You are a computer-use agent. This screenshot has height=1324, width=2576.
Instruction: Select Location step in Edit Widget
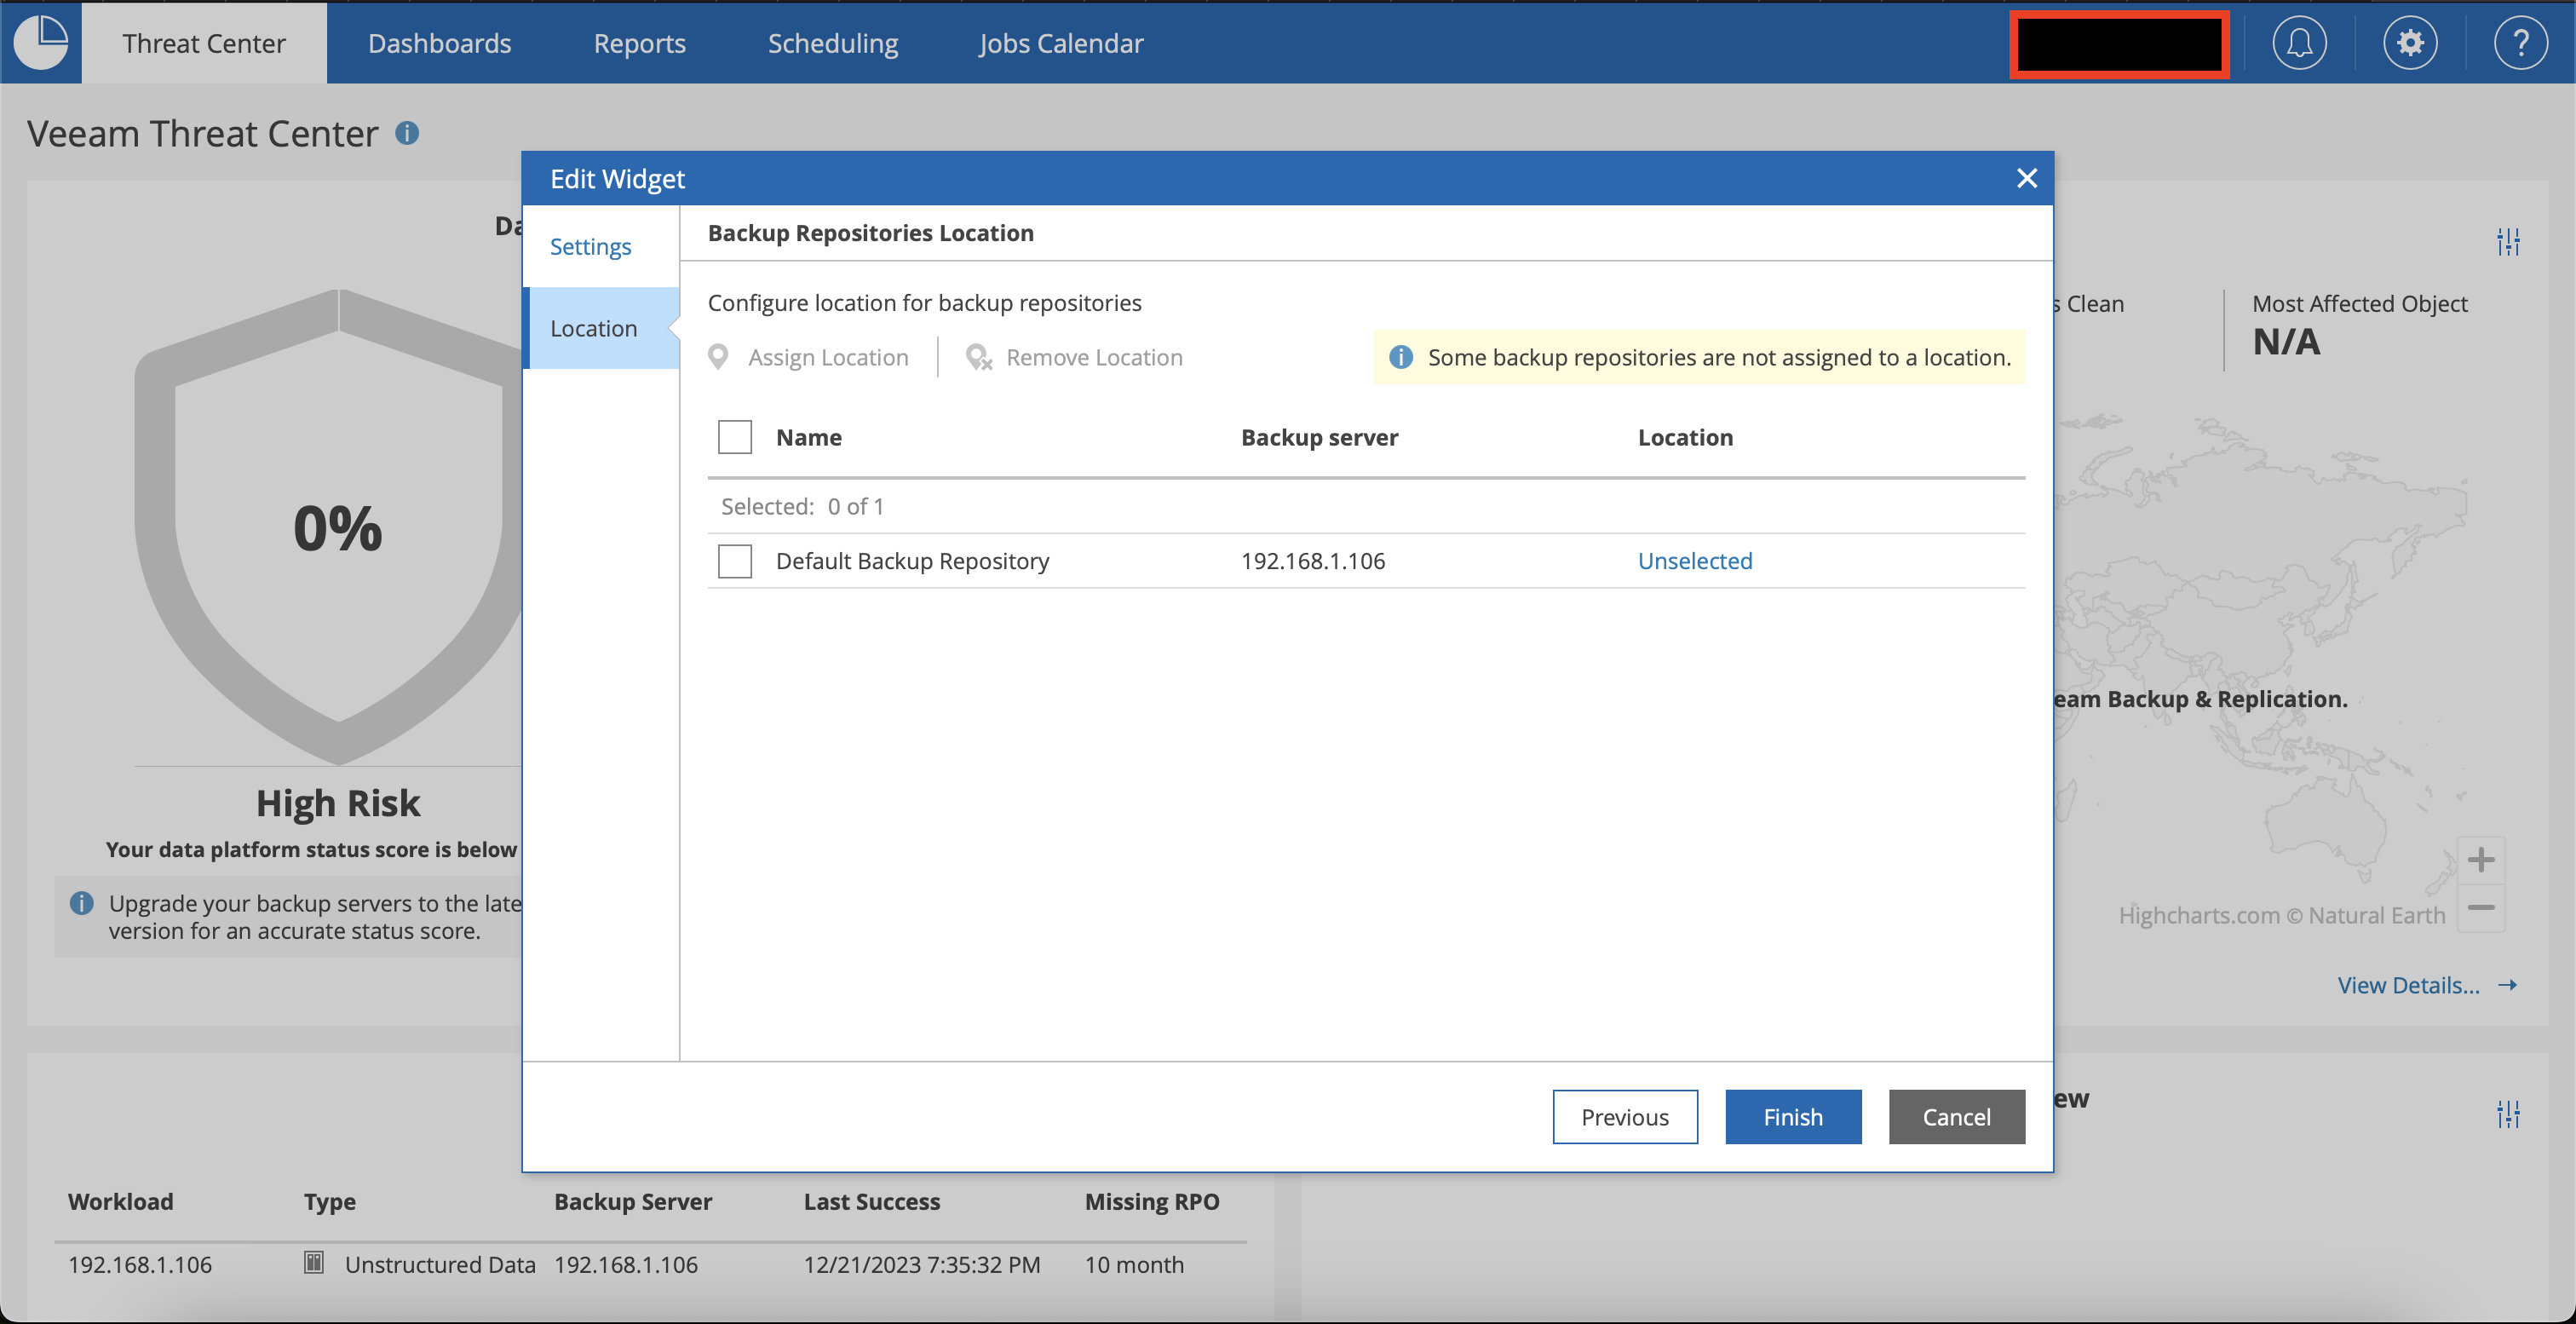click(x=602, y=328)
